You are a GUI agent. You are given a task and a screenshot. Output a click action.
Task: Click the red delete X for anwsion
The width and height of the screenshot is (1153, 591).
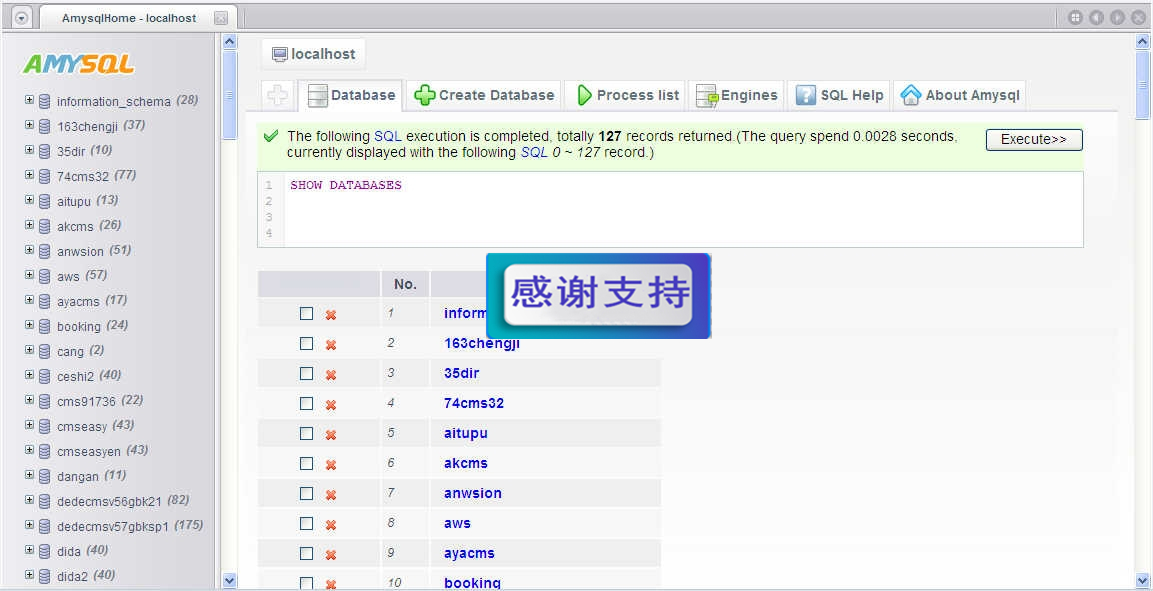(331, 495)
